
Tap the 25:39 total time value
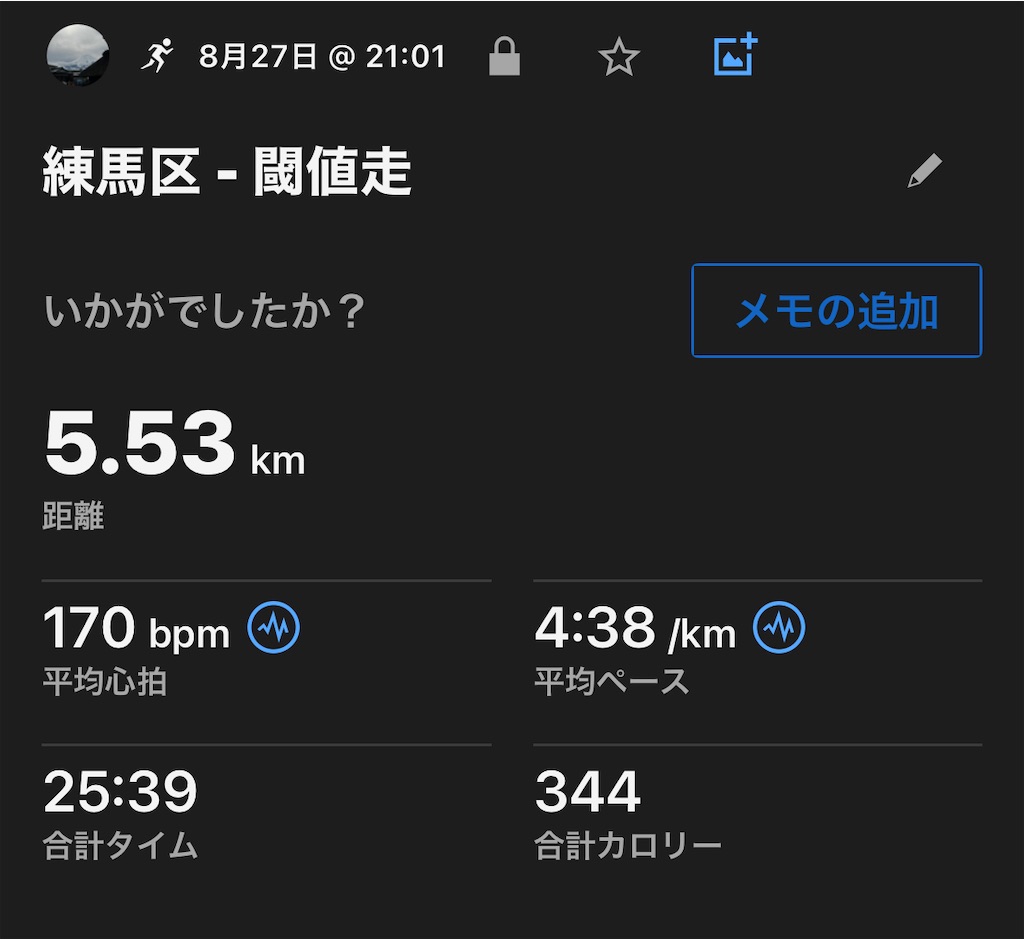120,791
